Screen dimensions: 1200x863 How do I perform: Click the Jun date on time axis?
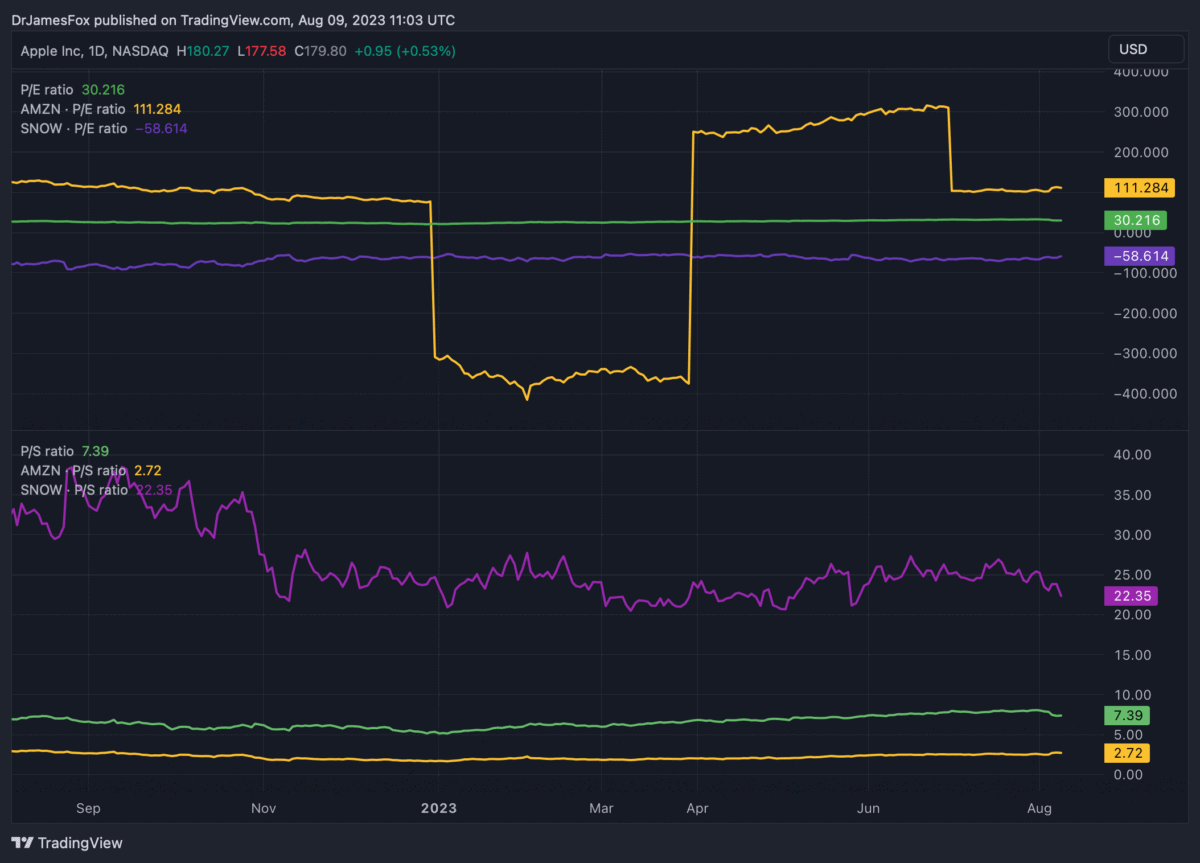(869, 806)
